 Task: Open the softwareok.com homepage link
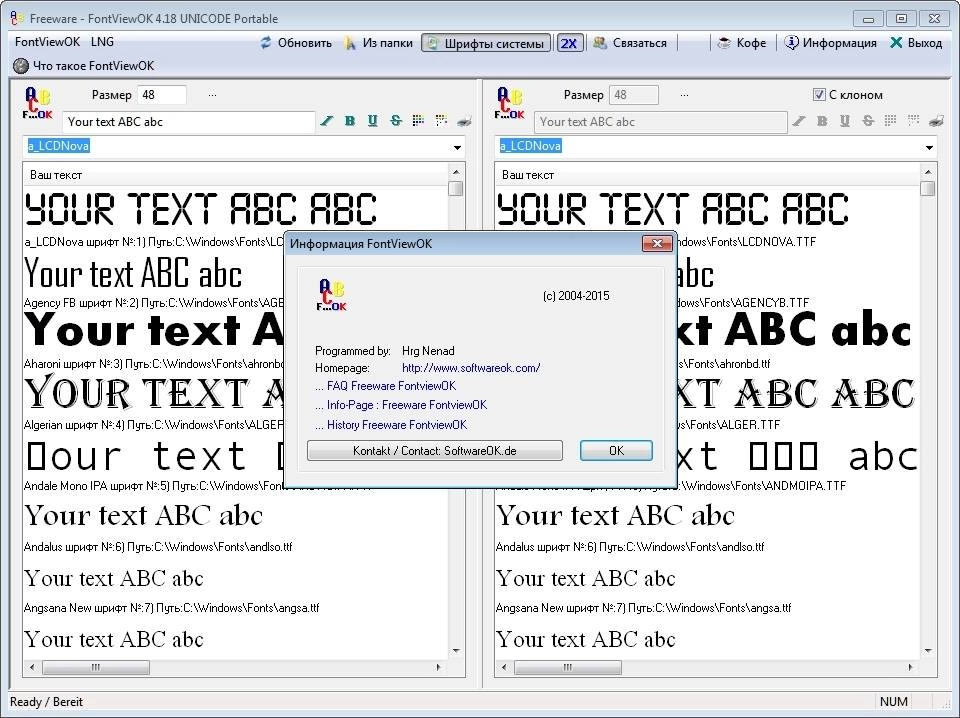[471, 368]
